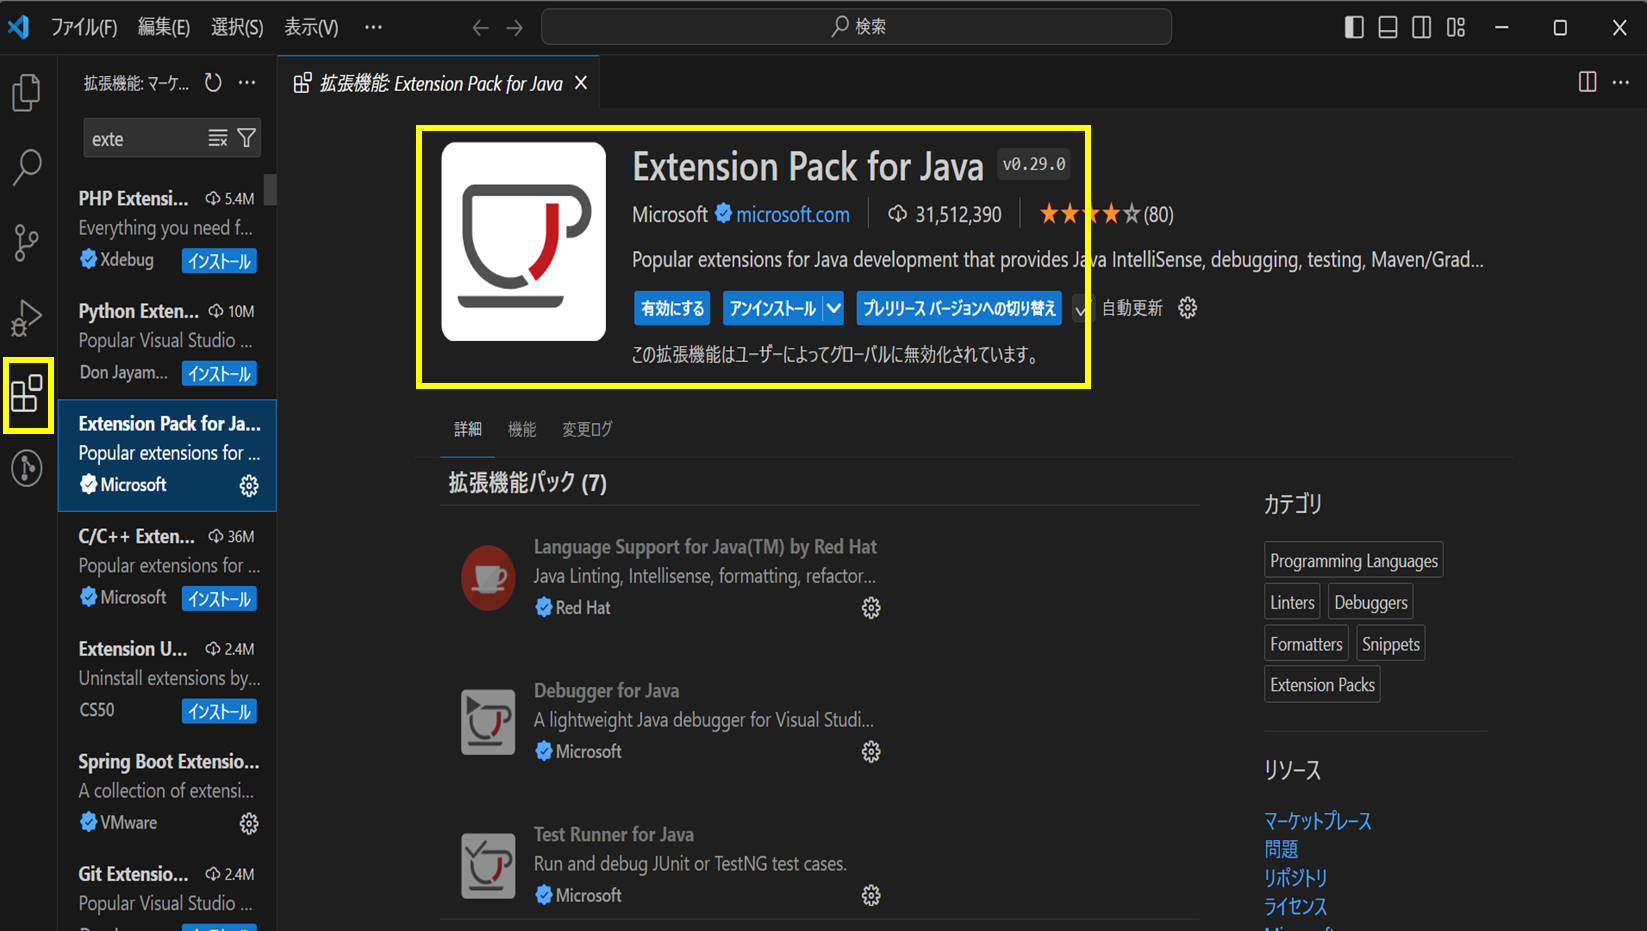This screenshot has width=1647, height=931.
Task: Open manage gear for Test Runner for Java
Action: 871,896
